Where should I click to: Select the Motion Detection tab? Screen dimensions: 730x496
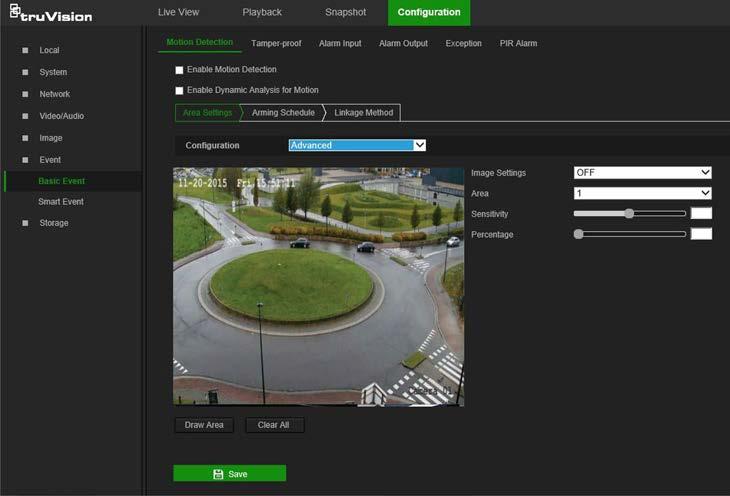coord(200,42)
